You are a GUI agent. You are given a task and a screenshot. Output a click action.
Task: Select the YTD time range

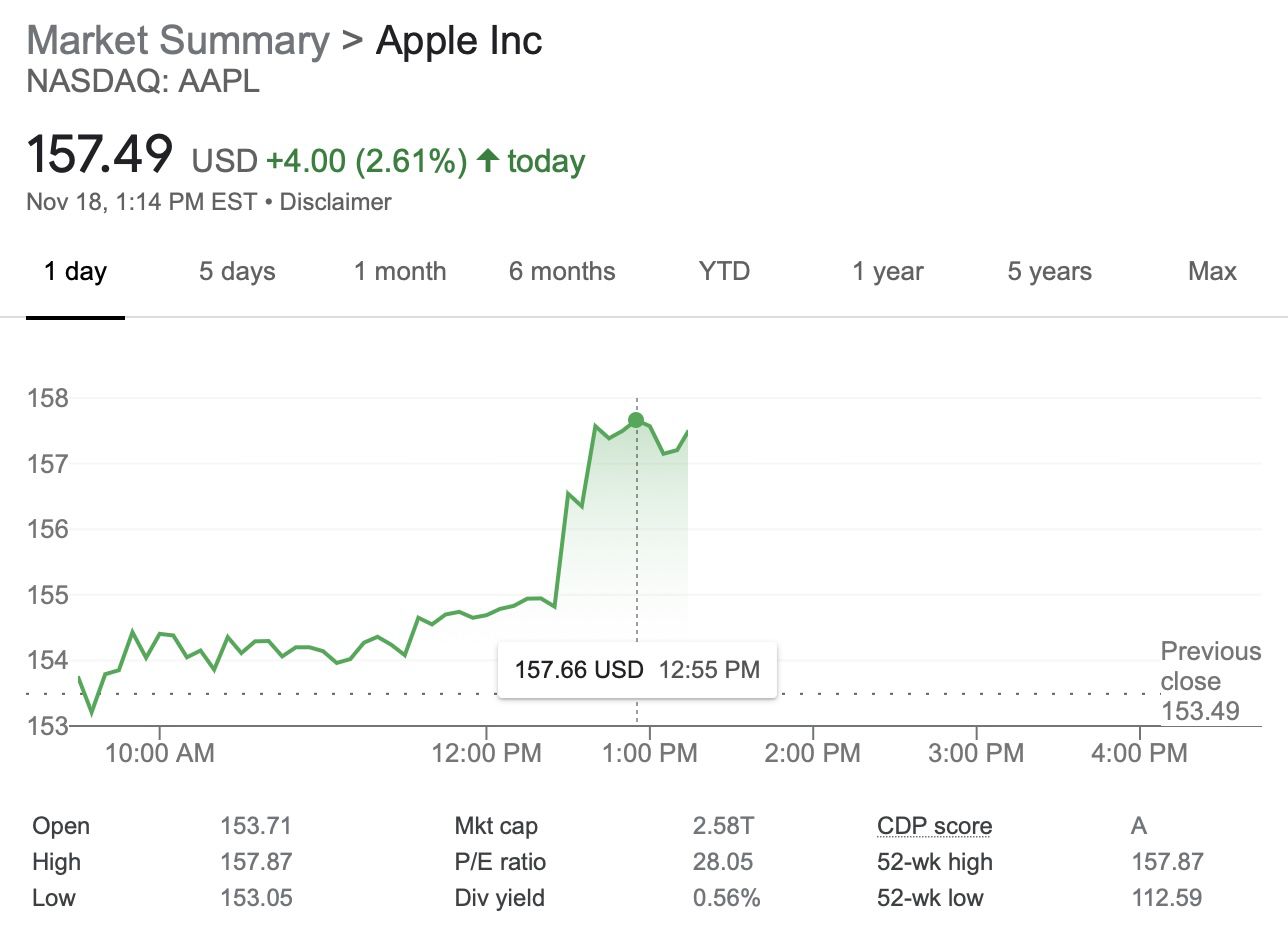pos(723,271)
